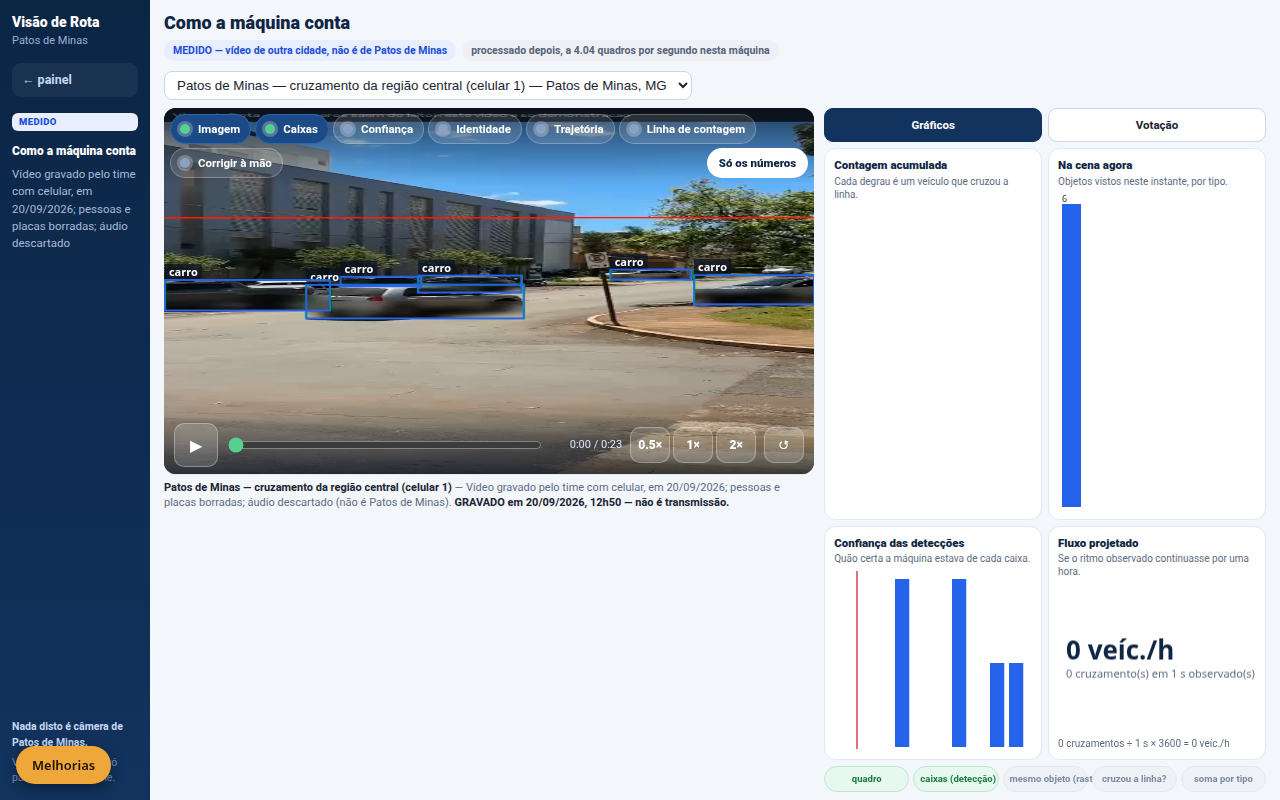Switch to the Gráficos tab

tap(933, 125)
